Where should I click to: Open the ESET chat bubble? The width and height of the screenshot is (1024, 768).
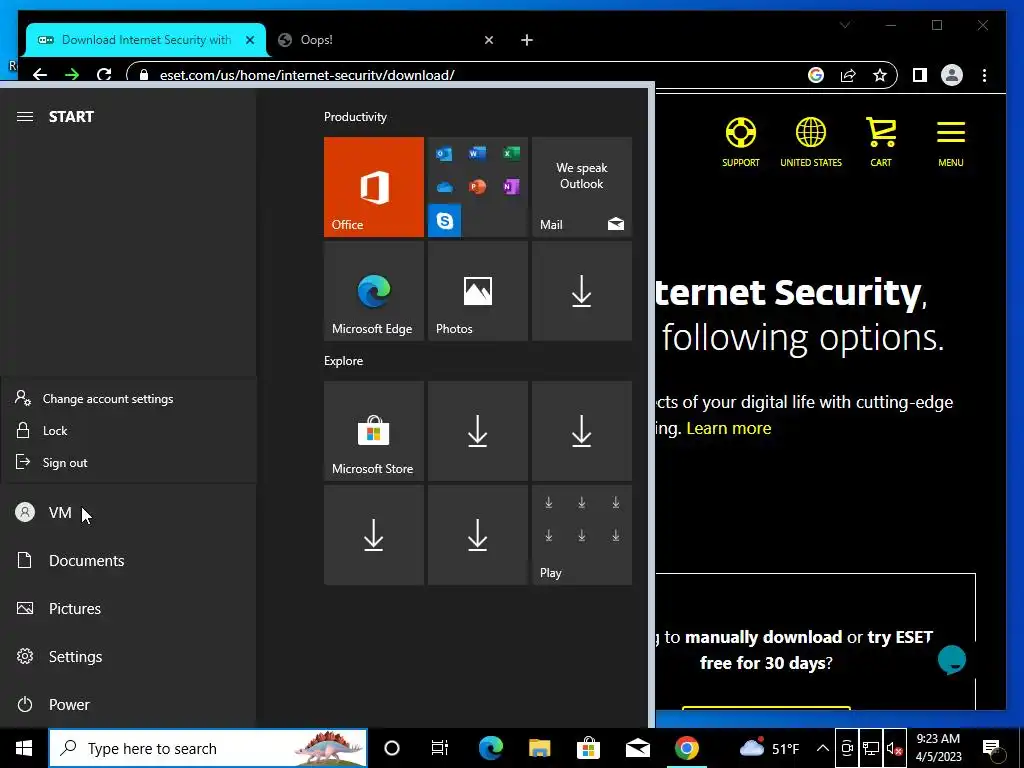click(x=952, y=659)
